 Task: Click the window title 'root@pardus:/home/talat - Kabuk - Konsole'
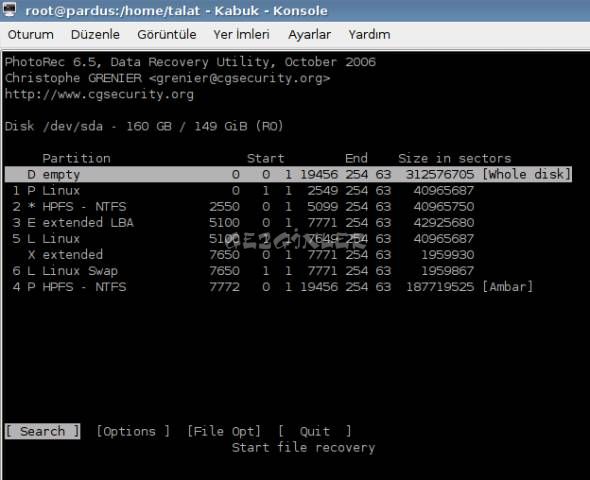pos(176,11)
